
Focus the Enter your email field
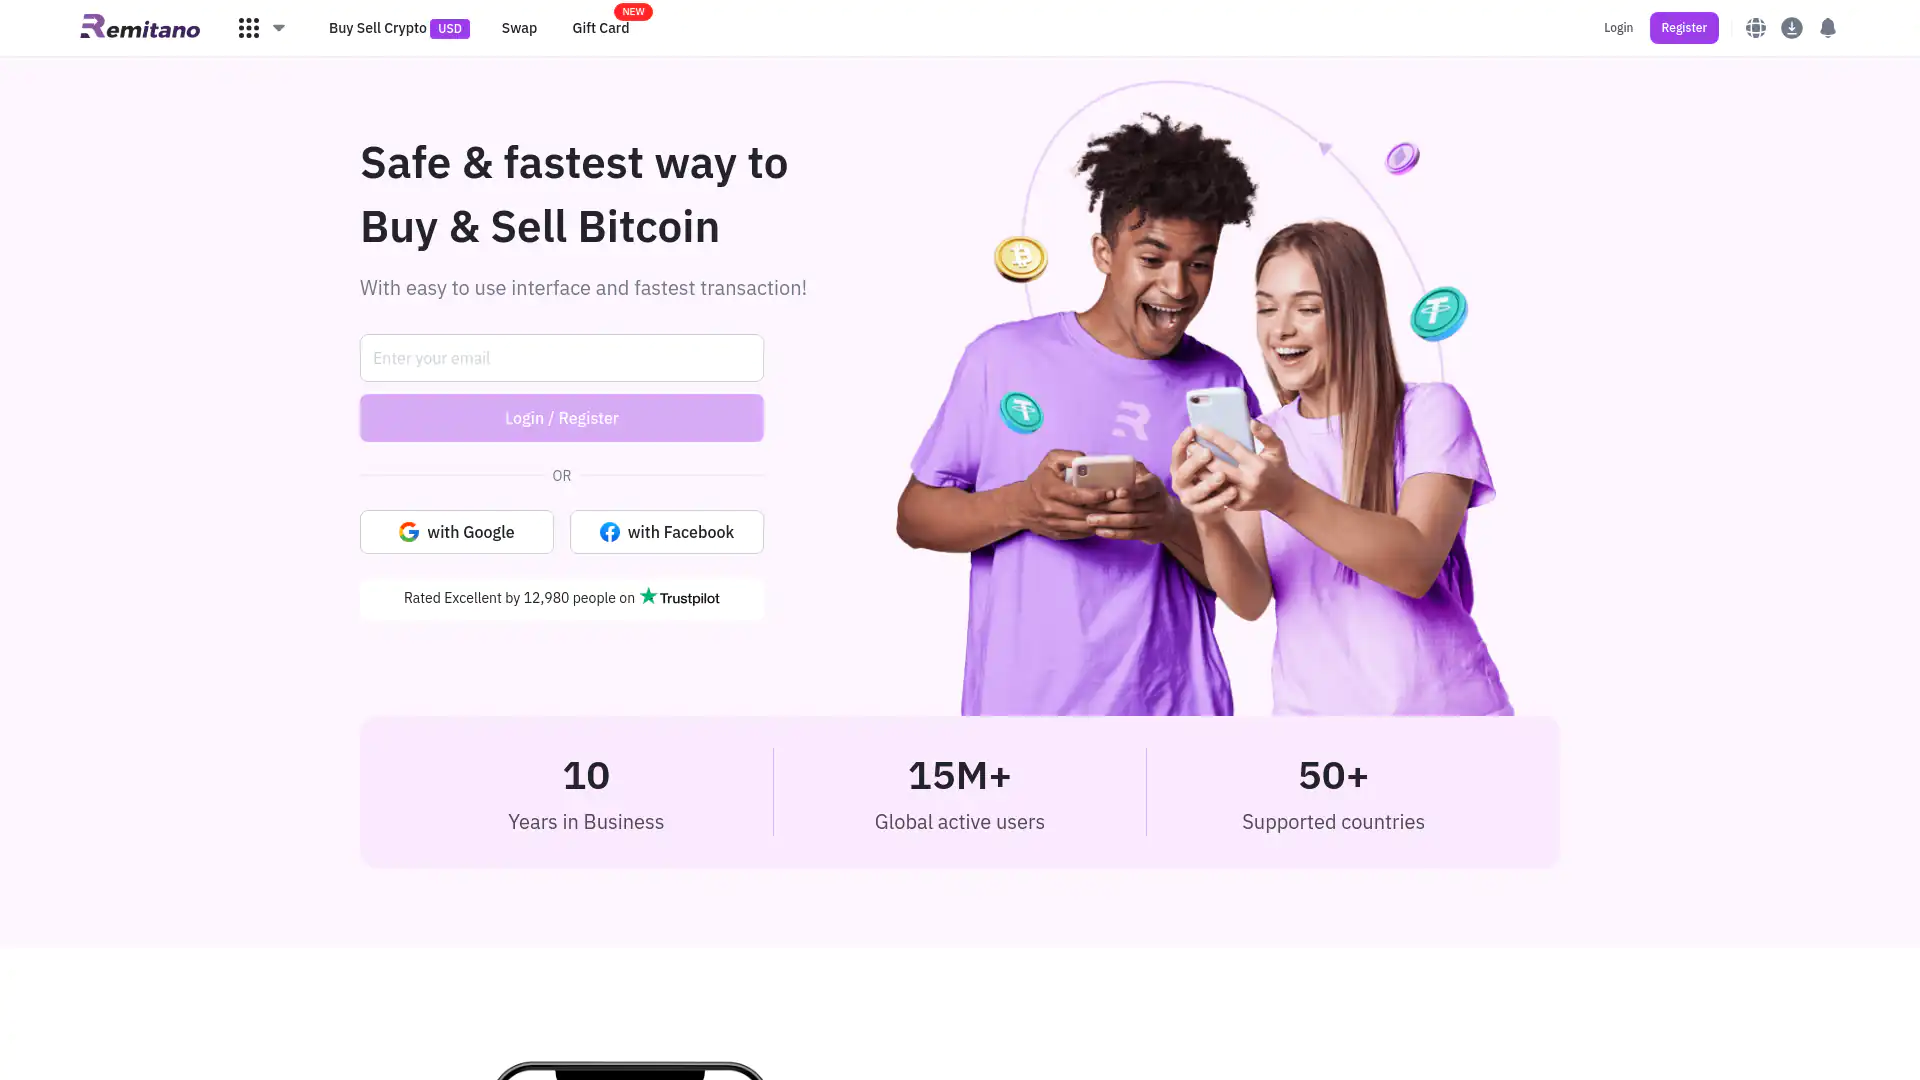[x=562, y=358]
